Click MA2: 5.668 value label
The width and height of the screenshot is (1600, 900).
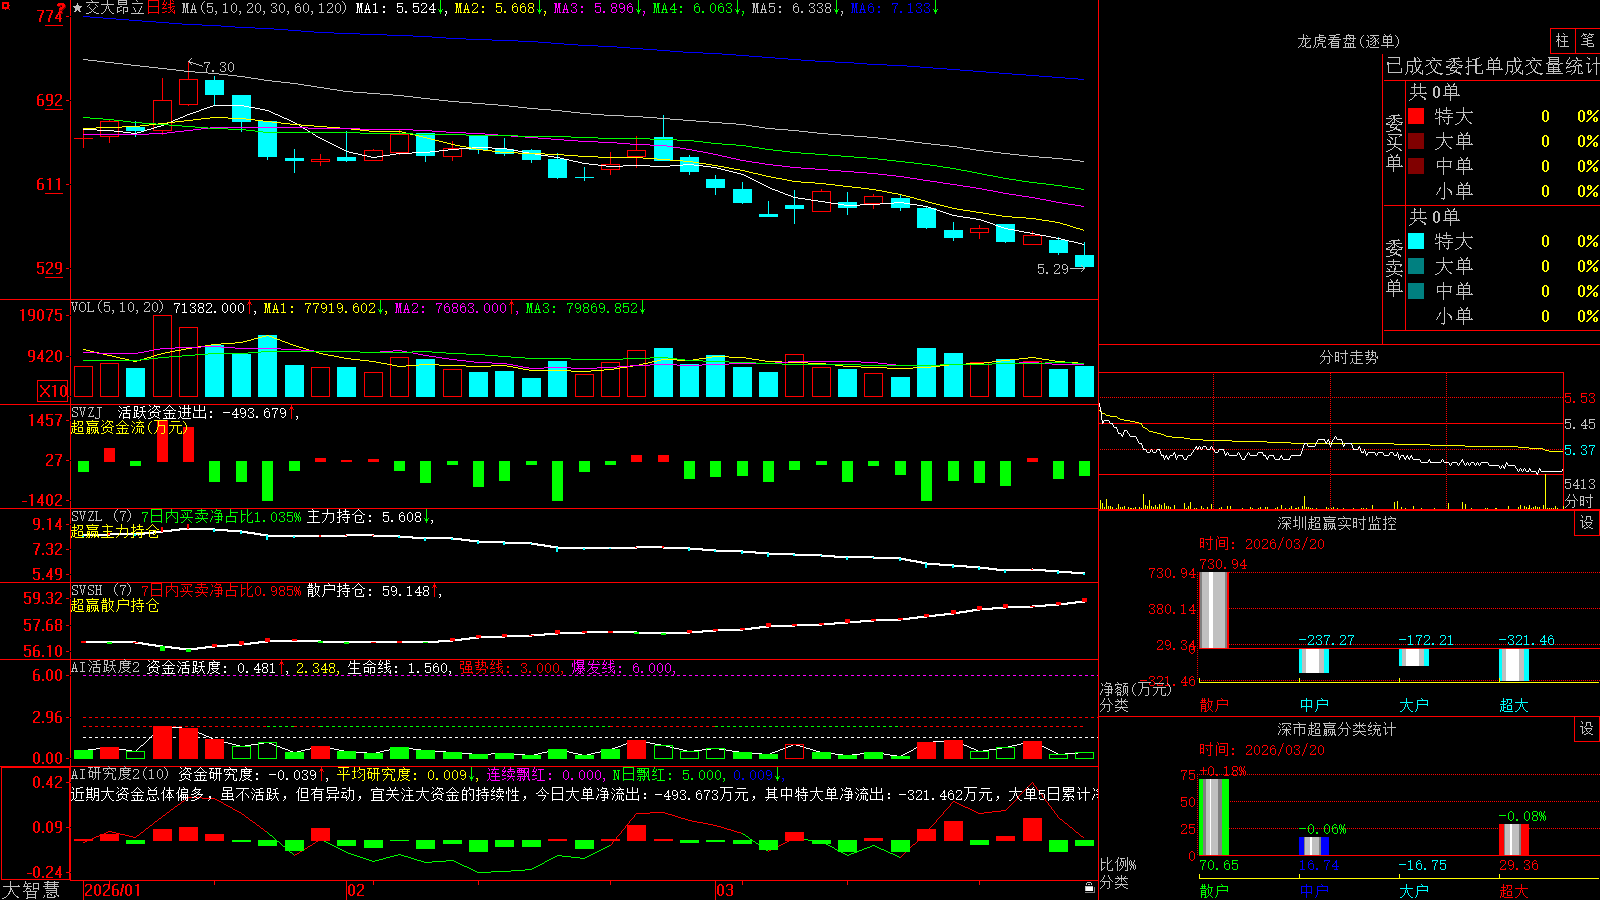click(x=499, y=8)
